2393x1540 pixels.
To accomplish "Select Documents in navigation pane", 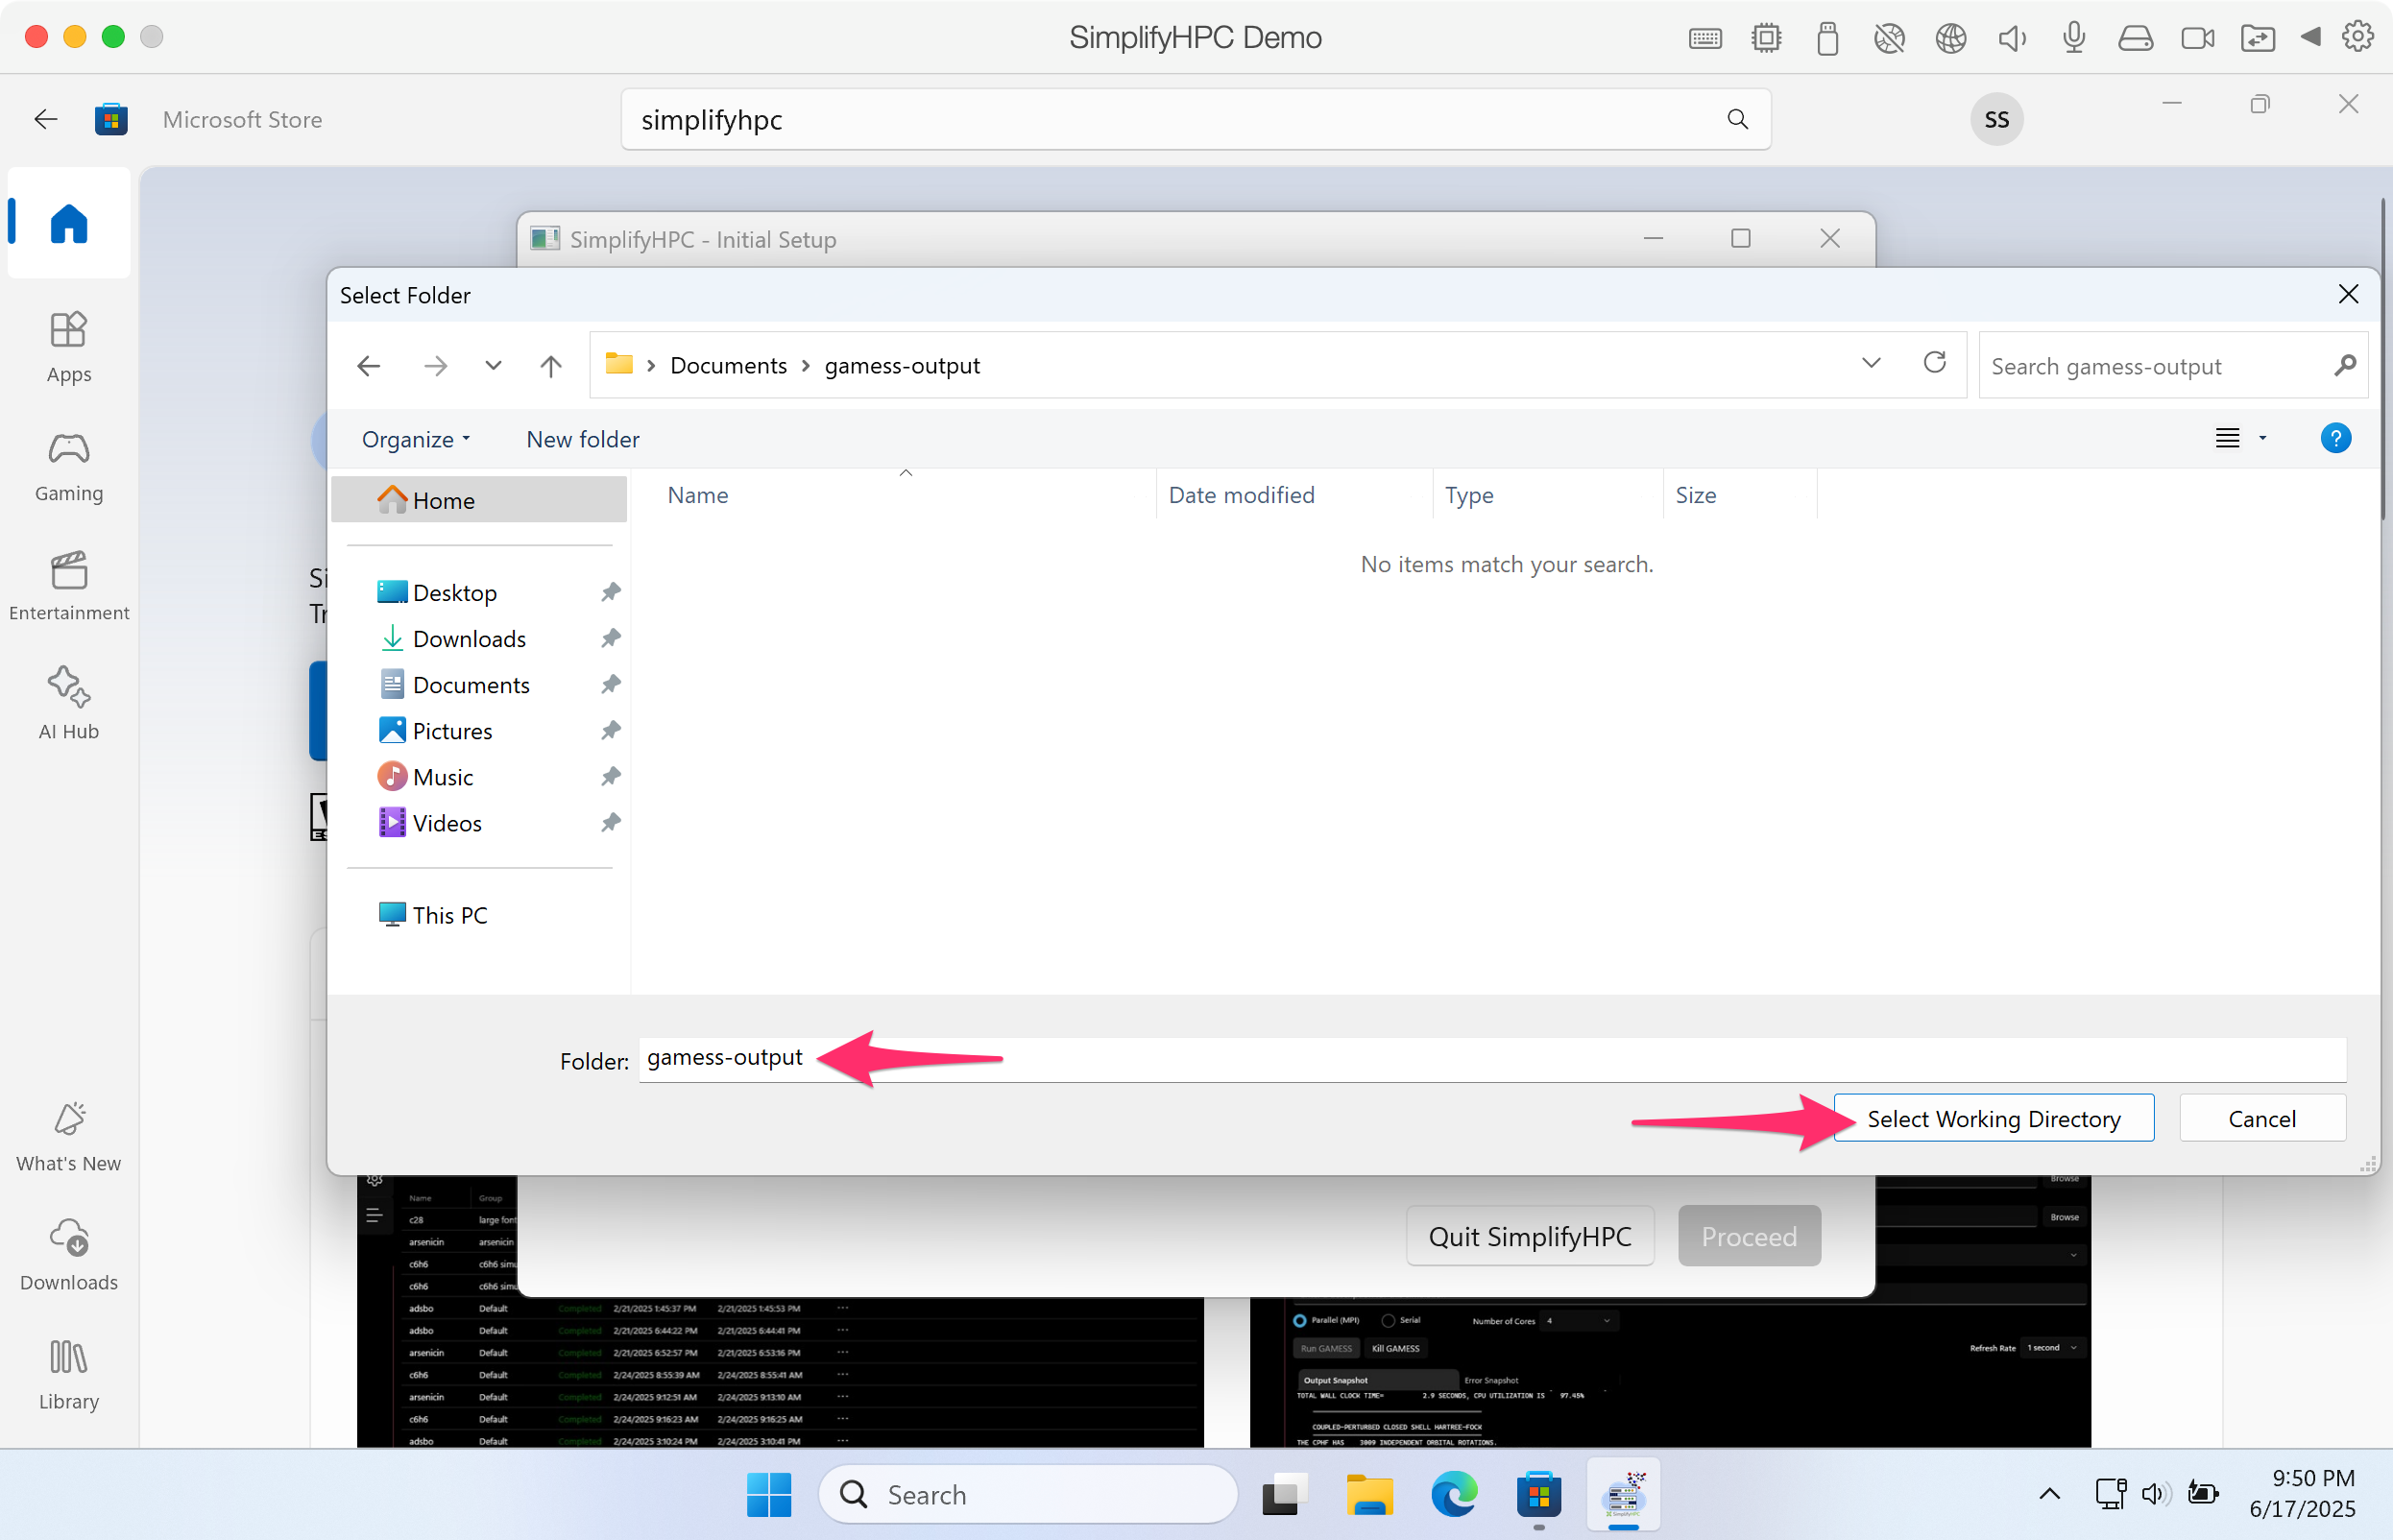I will tap(470, 685).
